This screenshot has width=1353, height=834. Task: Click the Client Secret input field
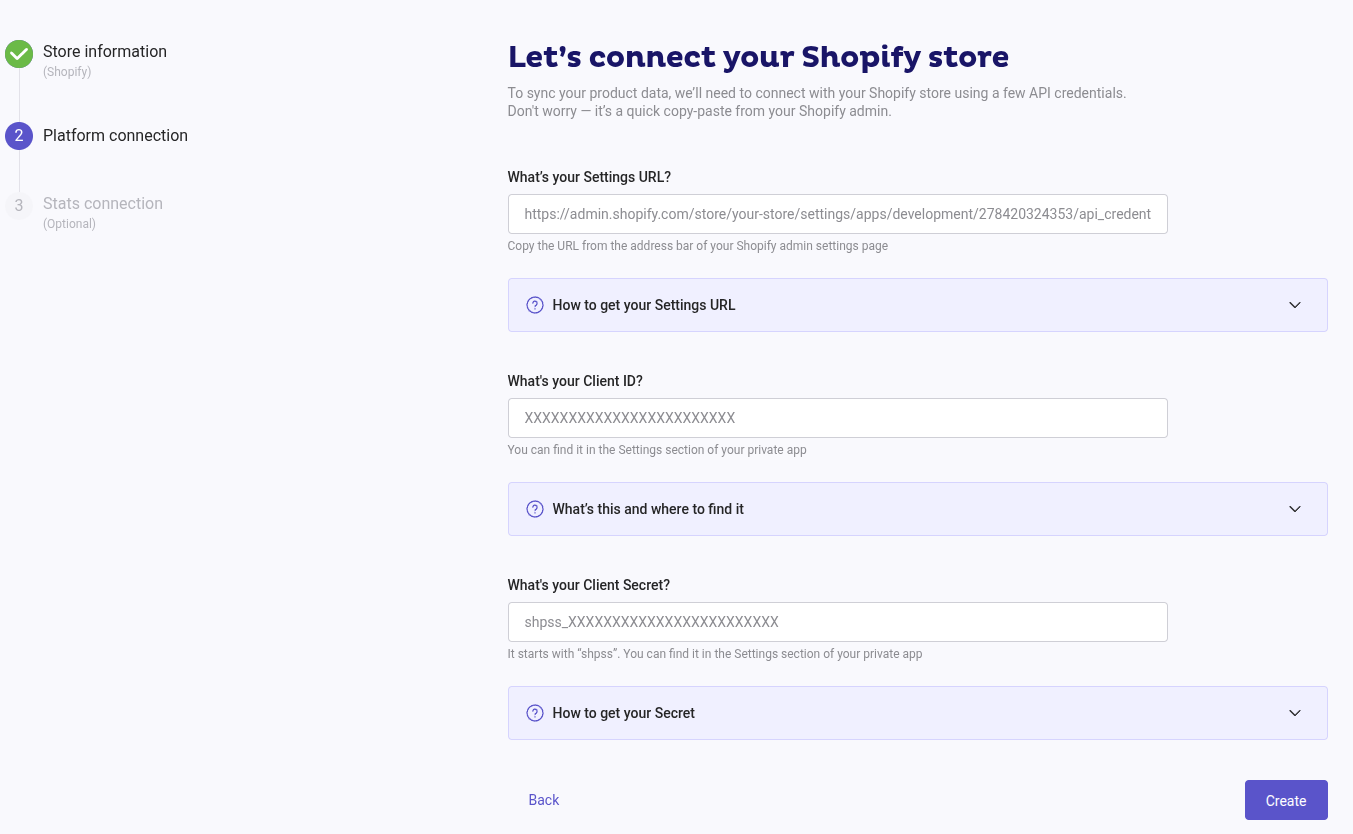(838, 621)
